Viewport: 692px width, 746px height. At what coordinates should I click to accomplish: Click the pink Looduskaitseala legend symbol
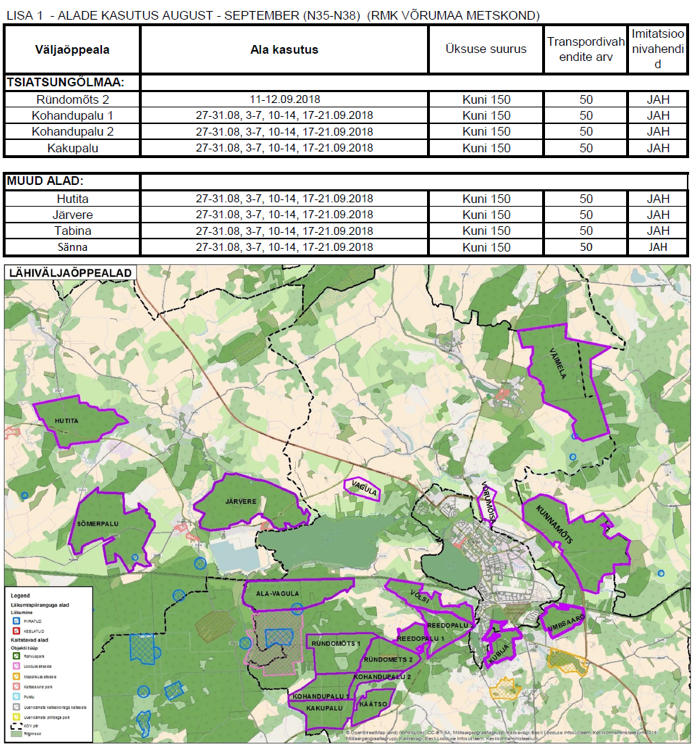[x=16, y=666]
